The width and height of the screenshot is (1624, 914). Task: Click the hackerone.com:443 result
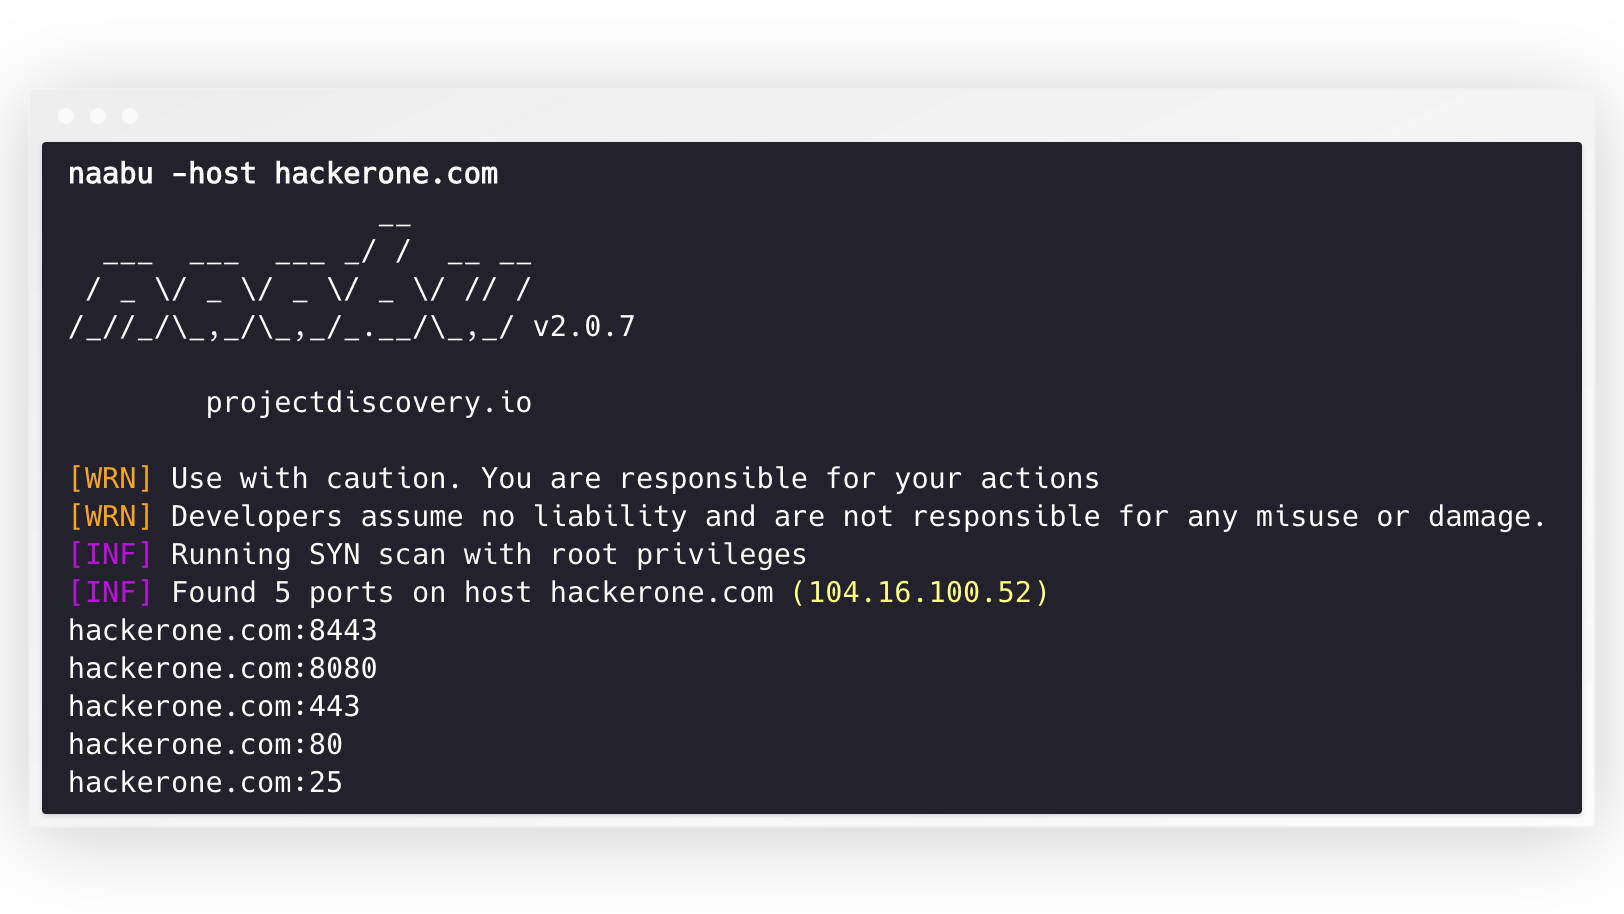coord(214,707)
